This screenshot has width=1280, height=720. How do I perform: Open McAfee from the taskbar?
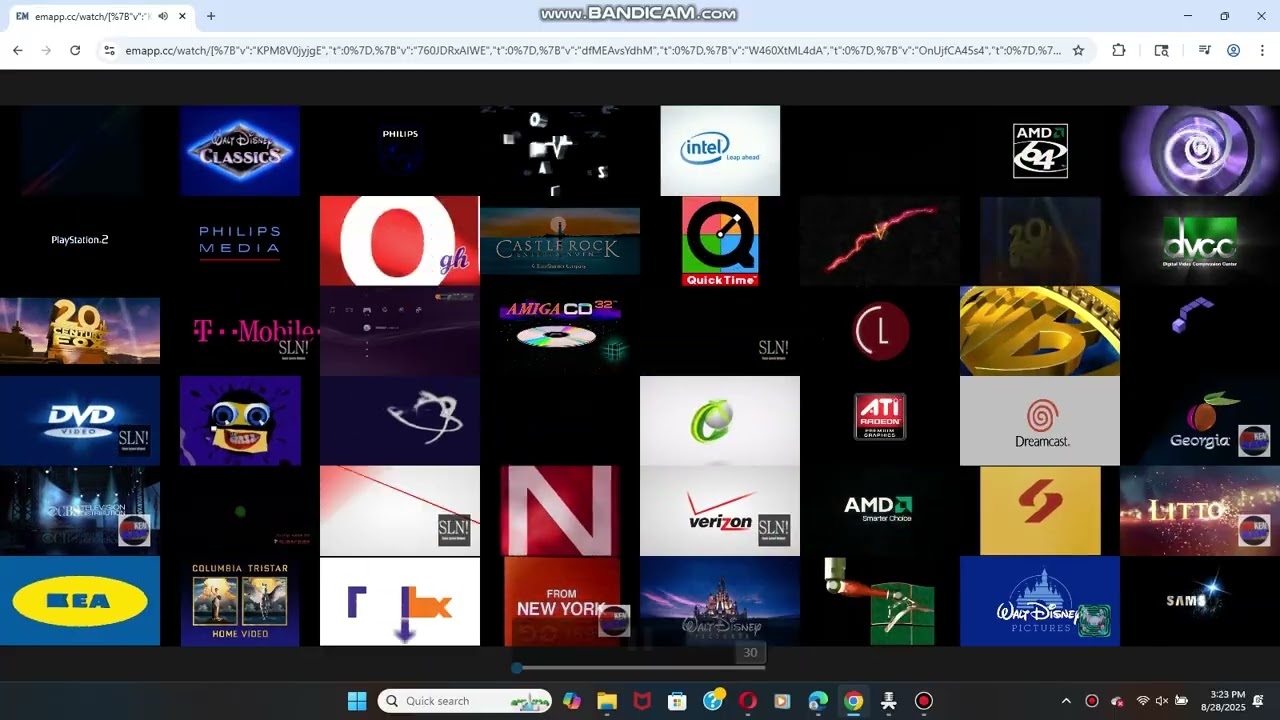pyautogui.click(x=642, y=701)
